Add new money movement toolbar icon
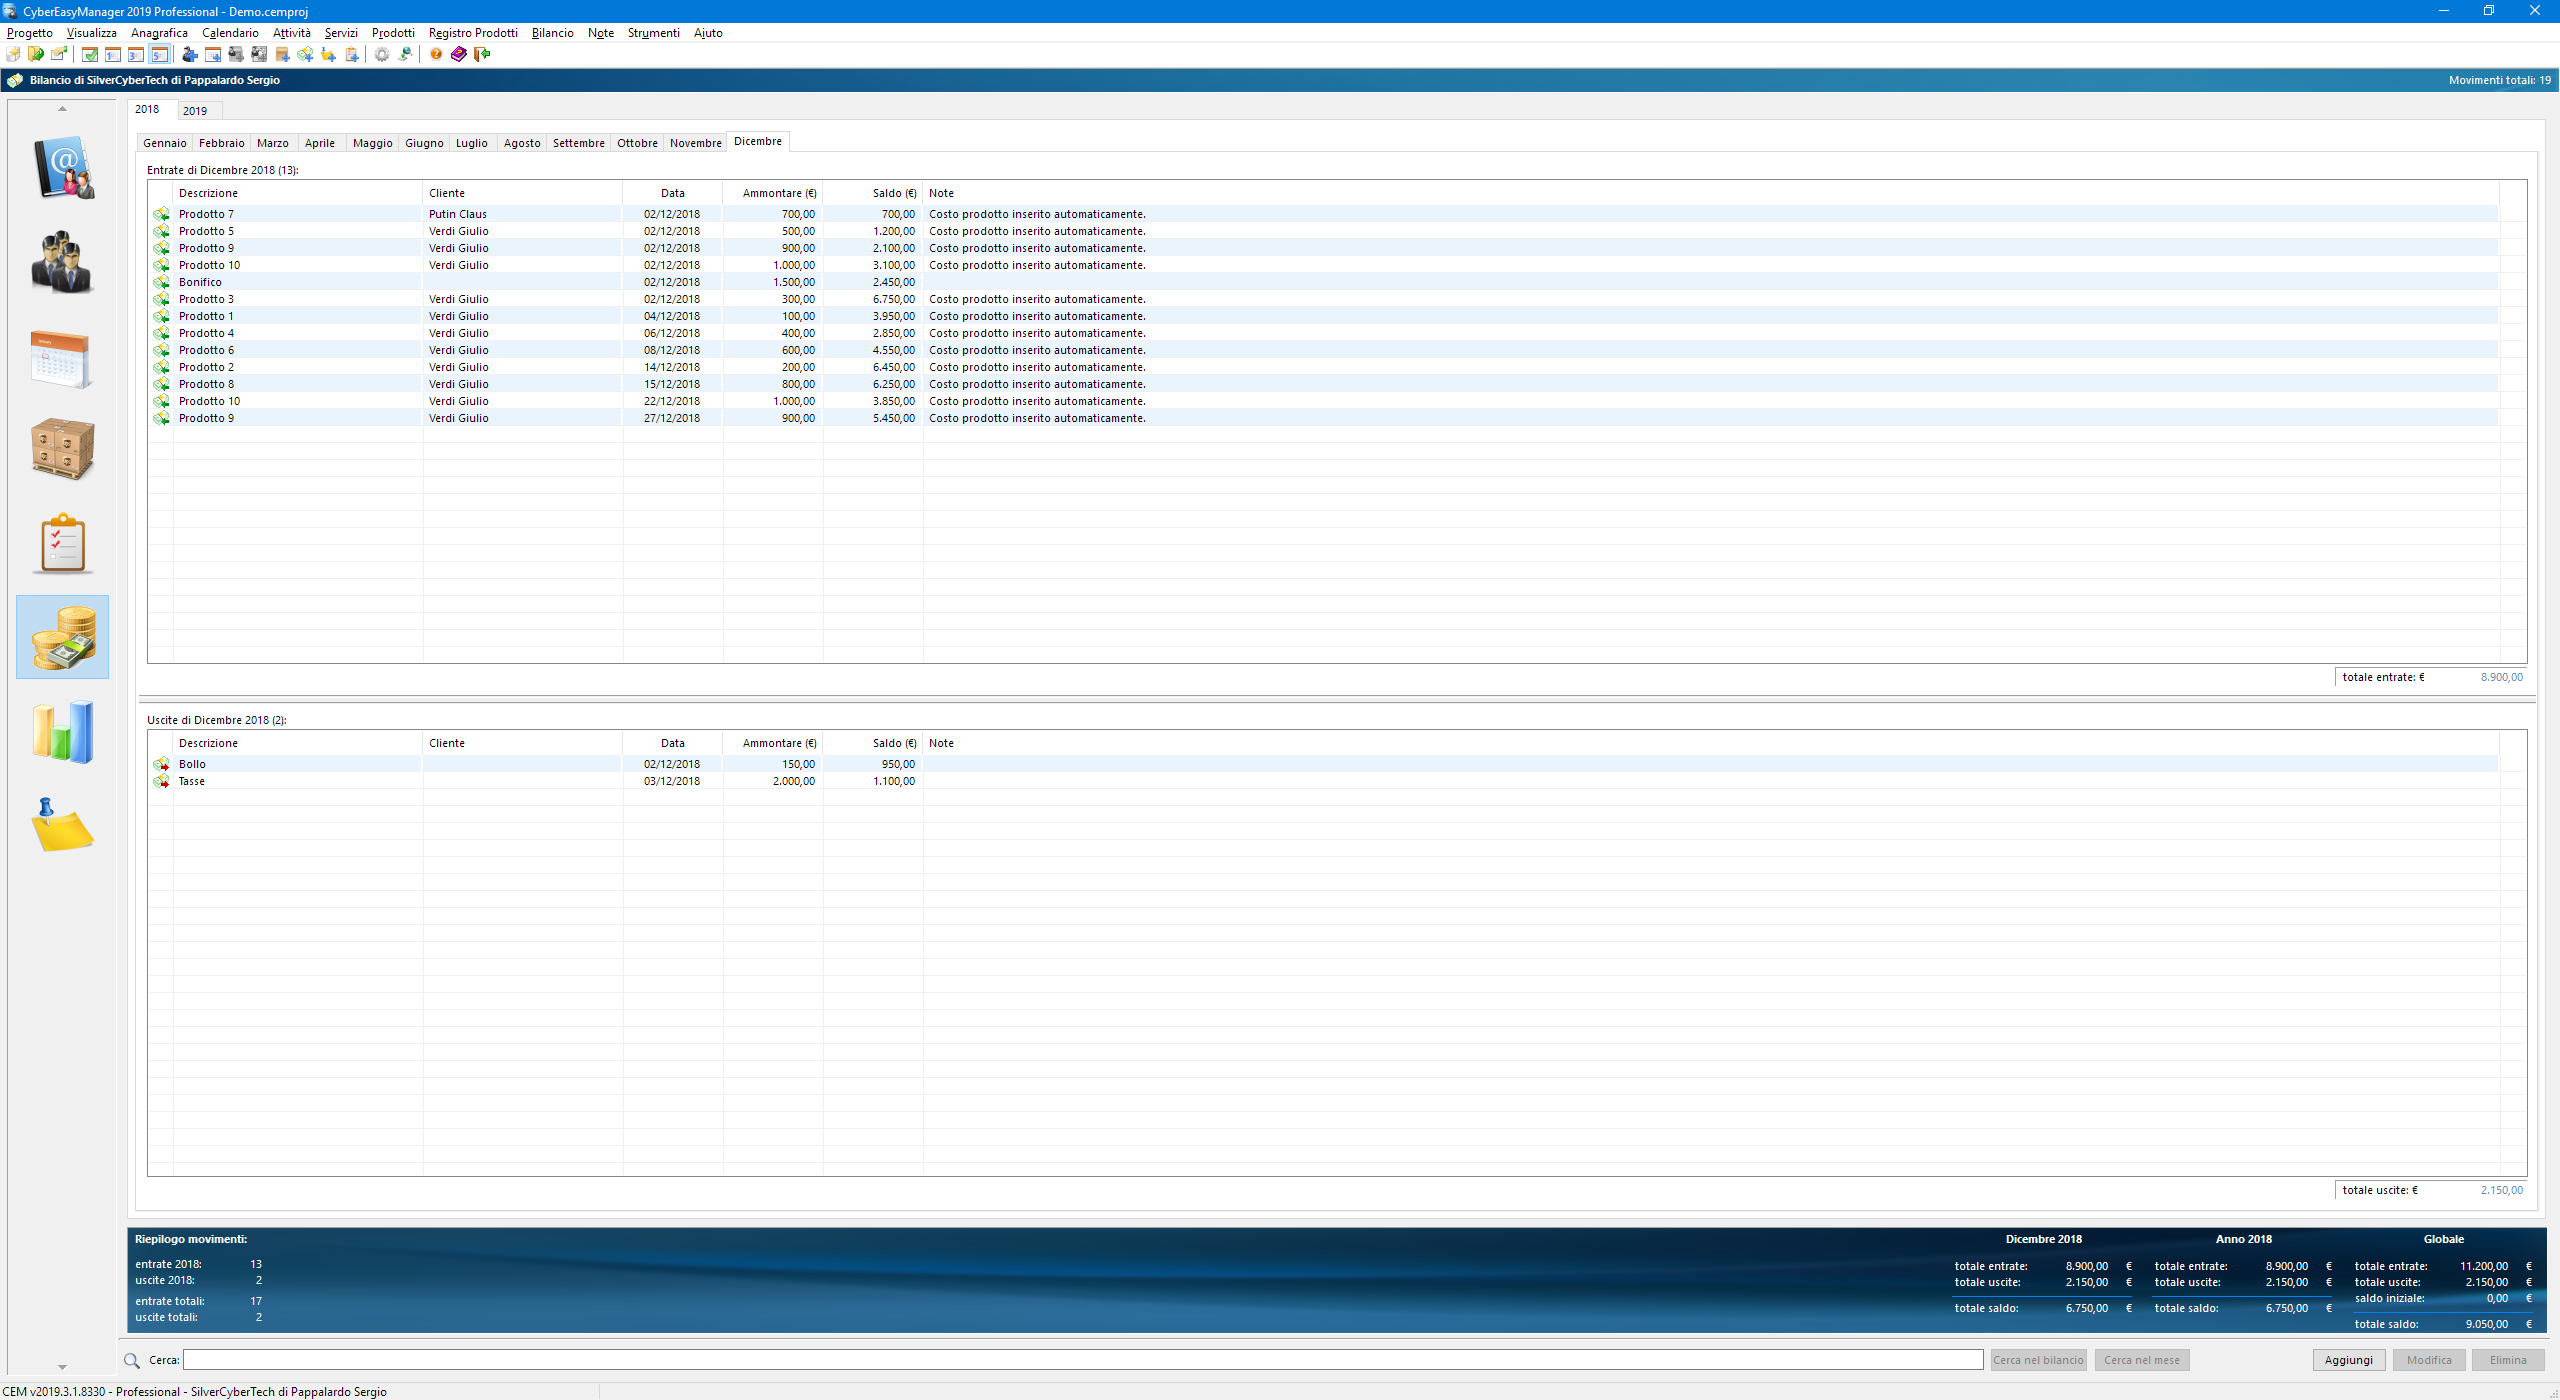Screen dimensions: 2560x1400 tap(305, 54)
